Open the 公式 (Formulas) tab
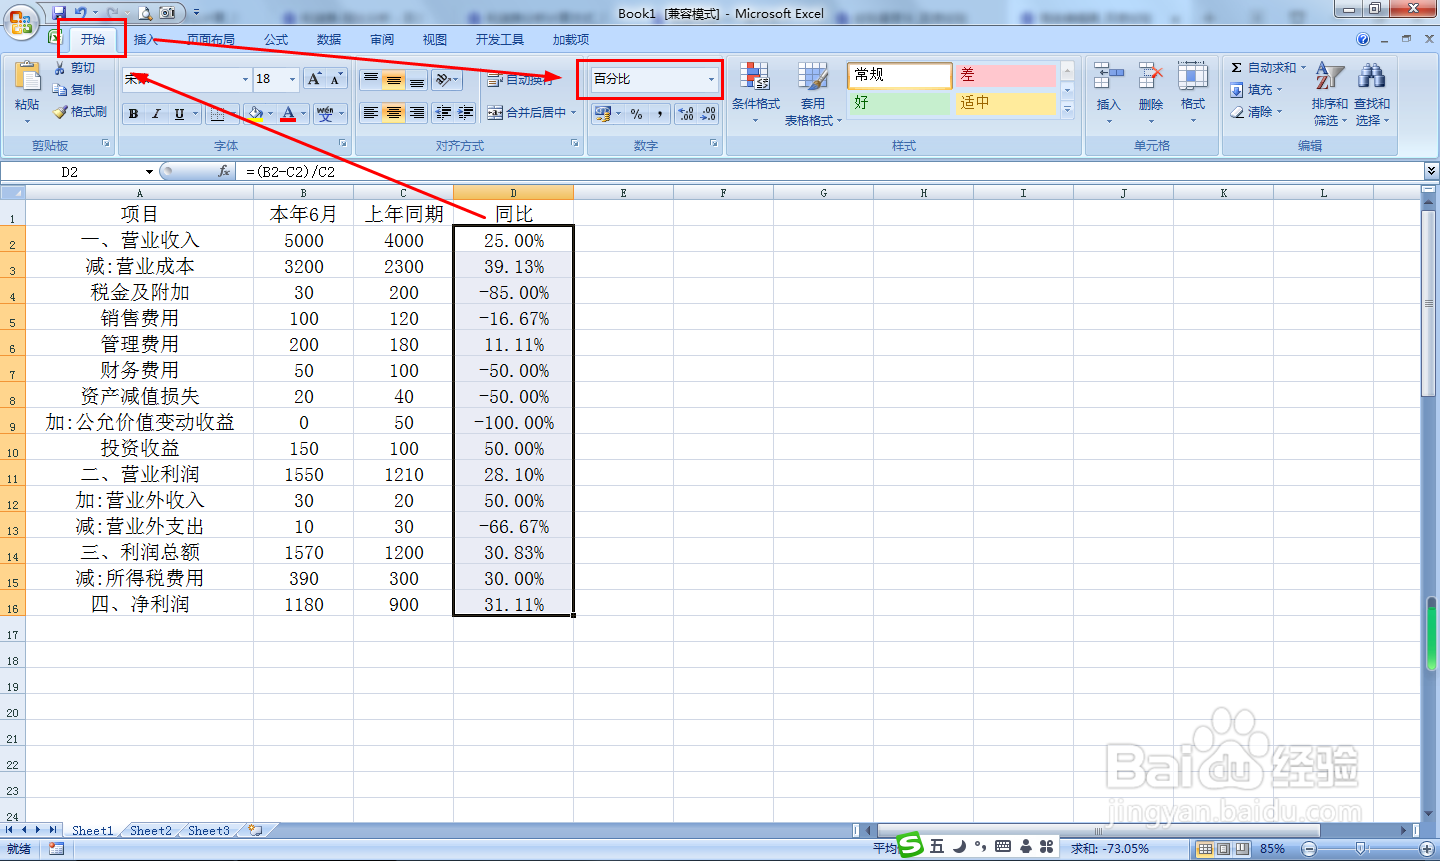 (276, 40)
